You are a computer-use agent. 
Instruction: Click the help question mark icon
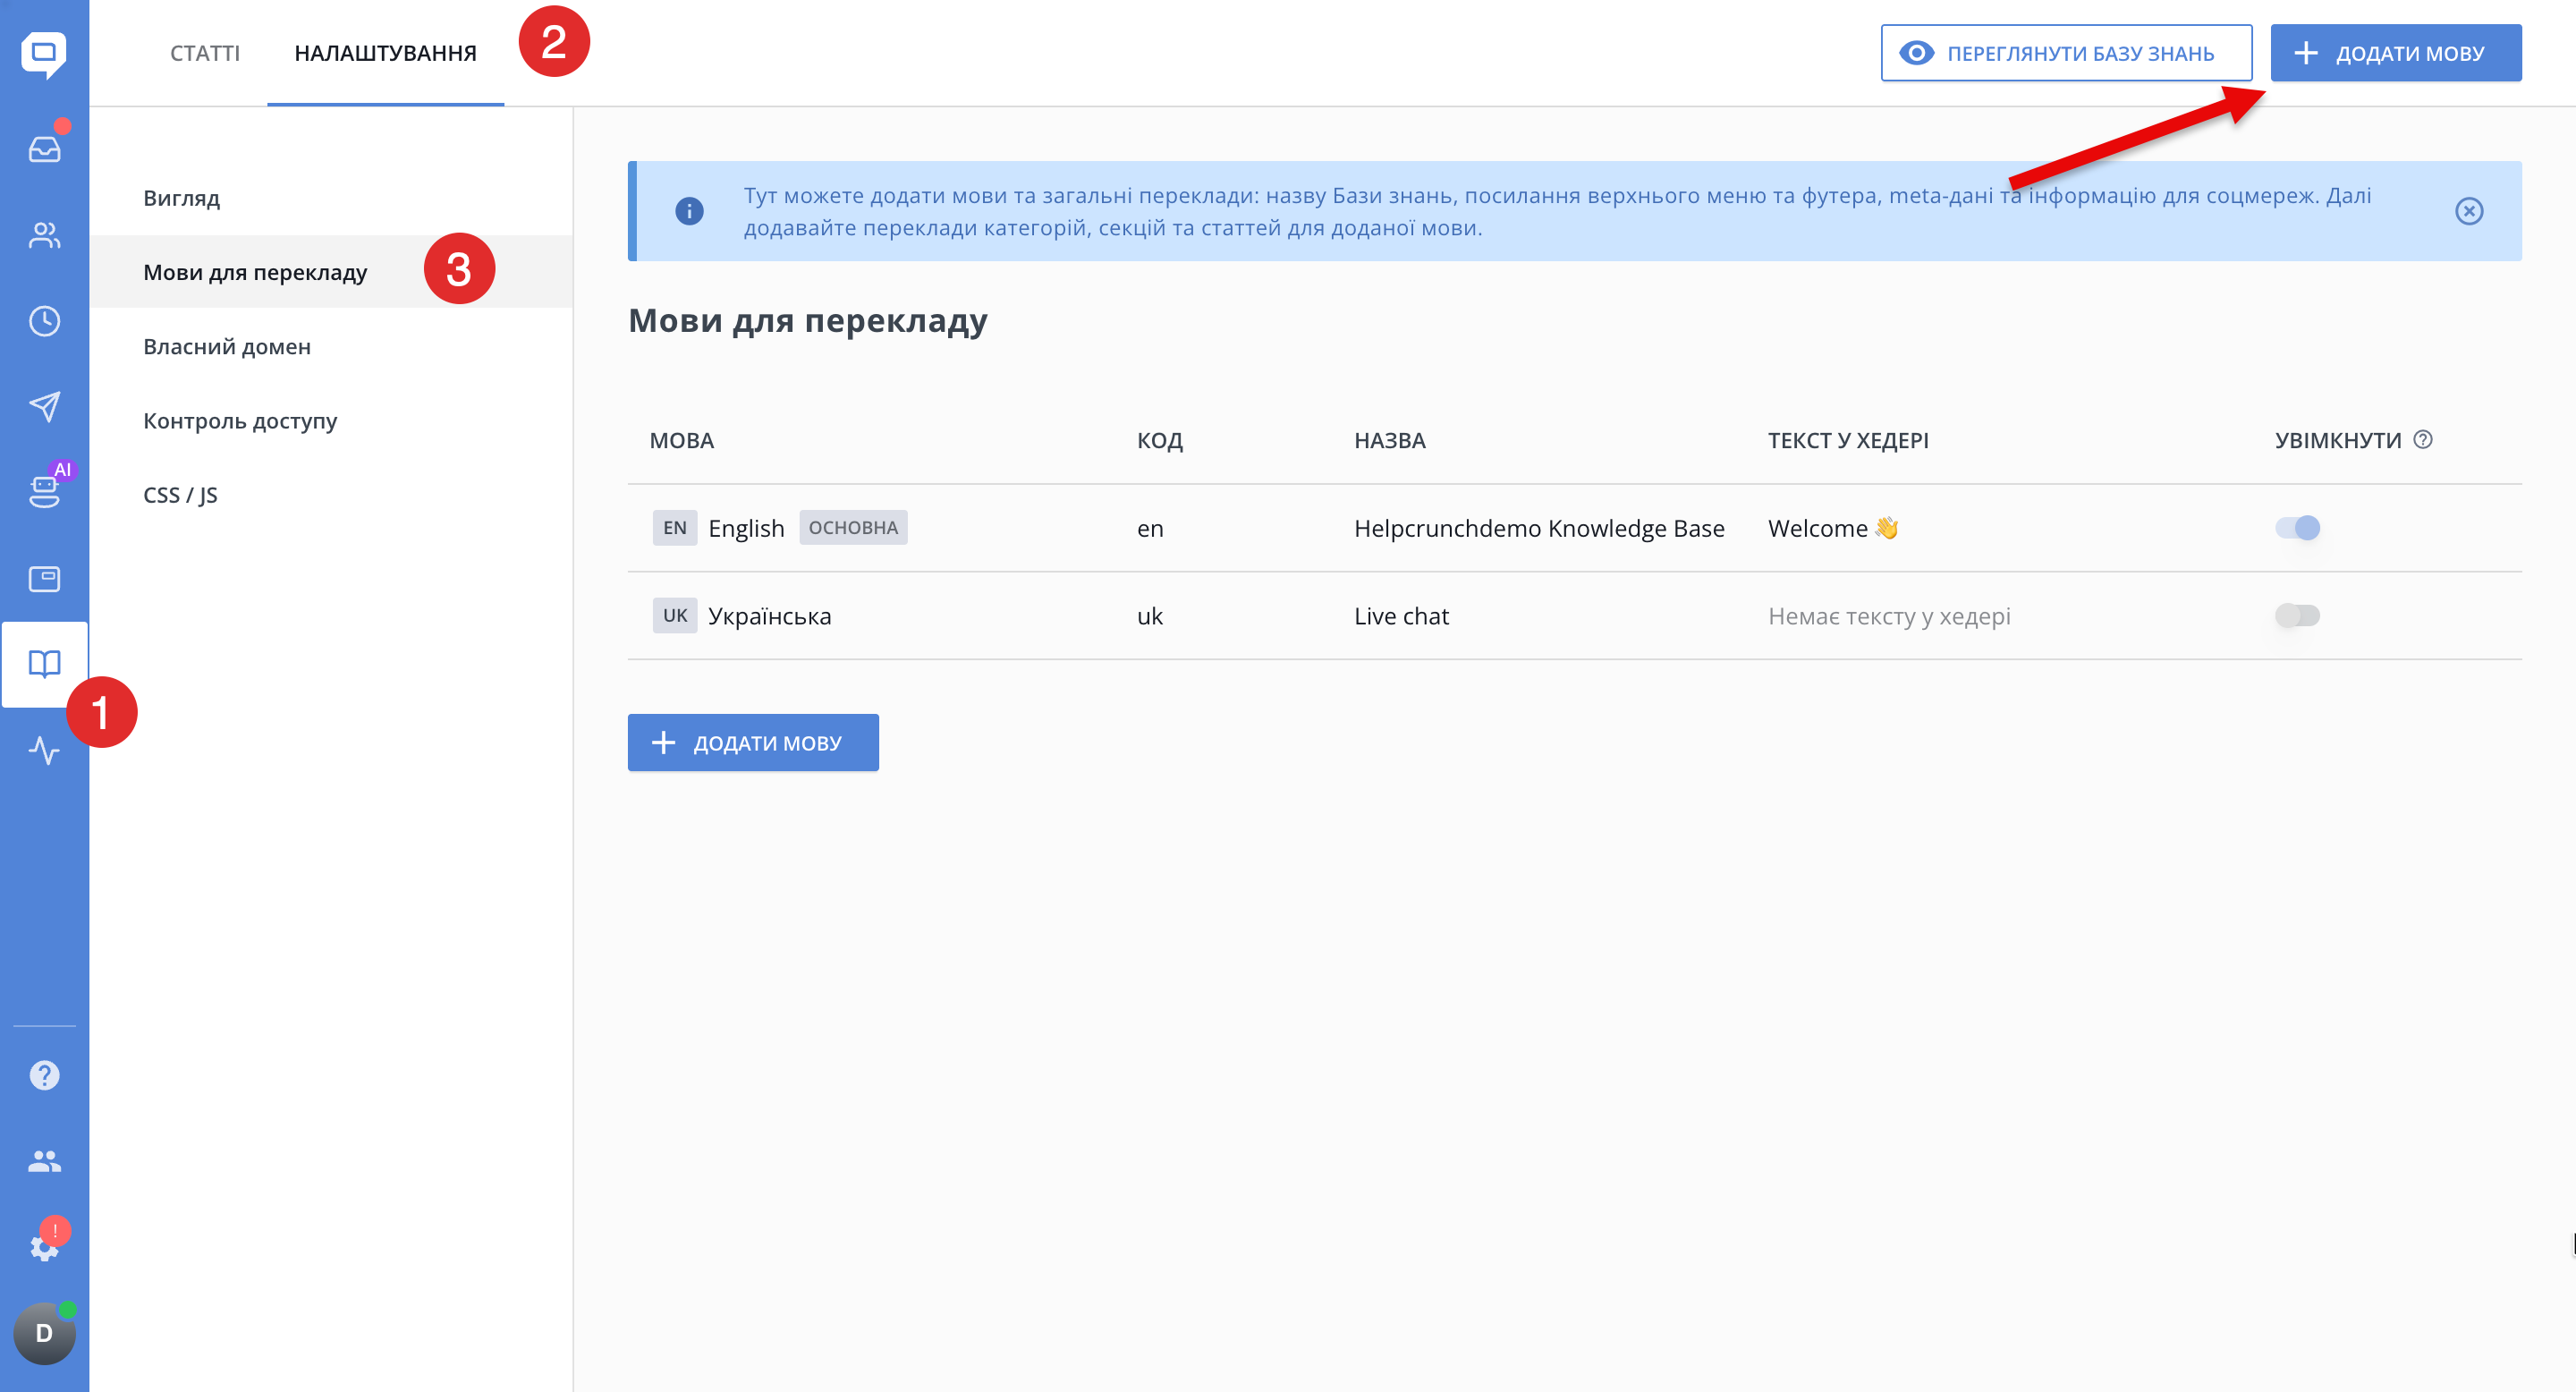click(44, 1075)
